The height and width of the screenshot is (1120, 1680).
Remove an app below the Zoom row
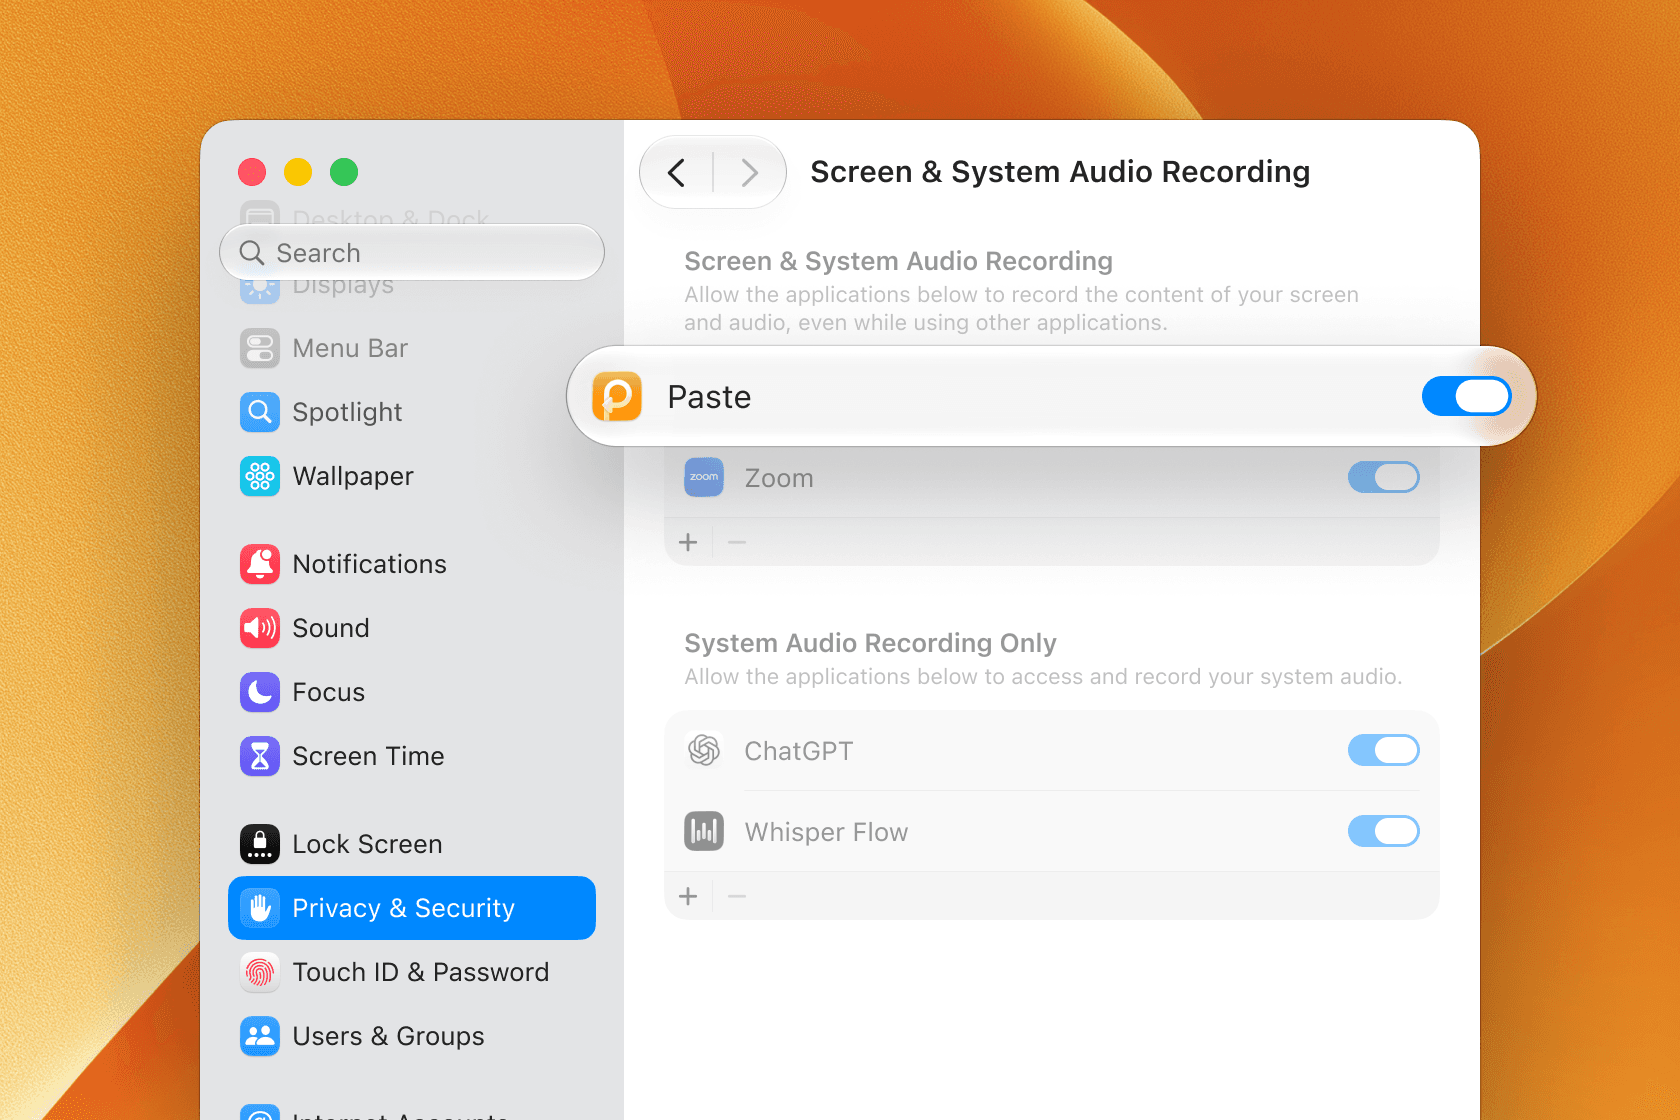tap(737, 542)
